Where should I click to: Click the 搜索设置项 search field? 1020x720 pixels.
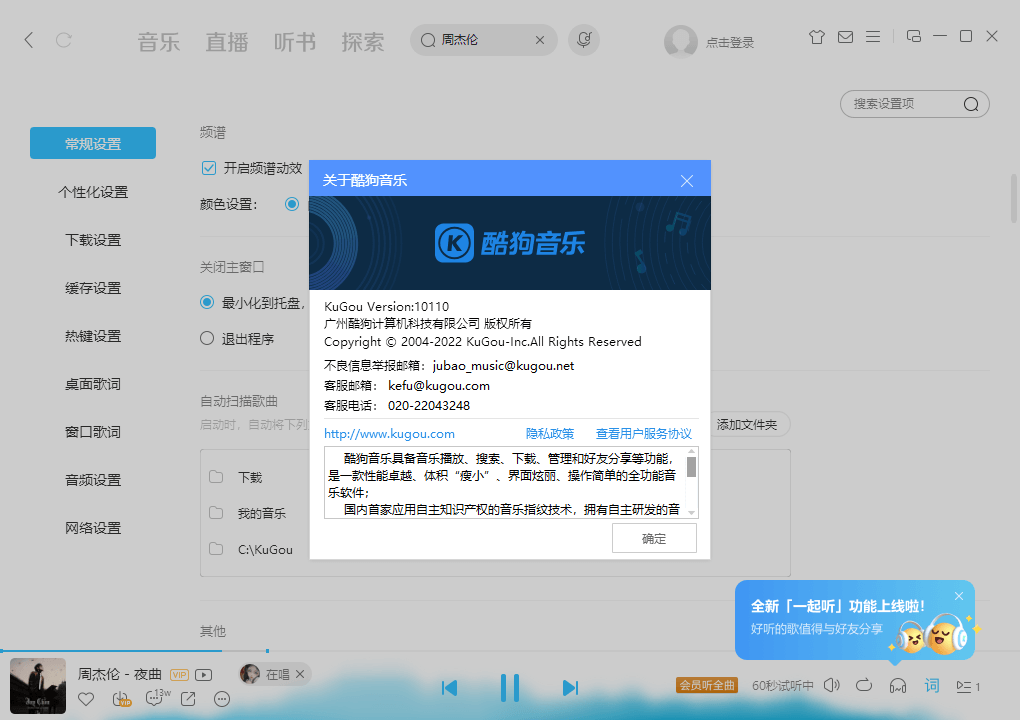pos(905,104)
